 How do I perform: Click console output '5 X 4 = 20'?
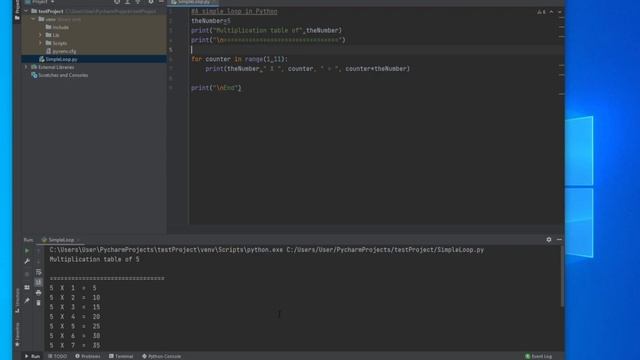click(x=75, y=317)
